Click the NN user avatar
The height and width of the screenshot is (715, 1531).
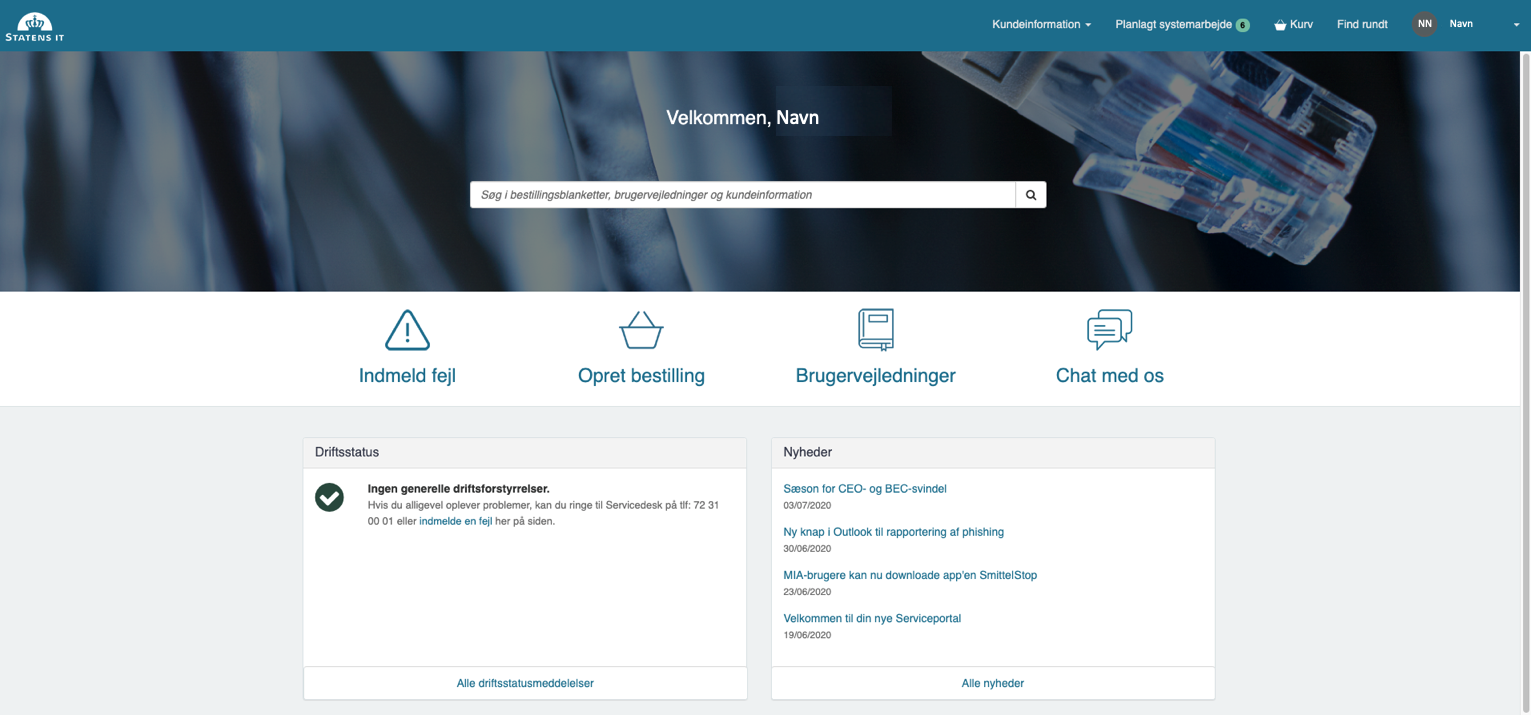pos(1424,24)
